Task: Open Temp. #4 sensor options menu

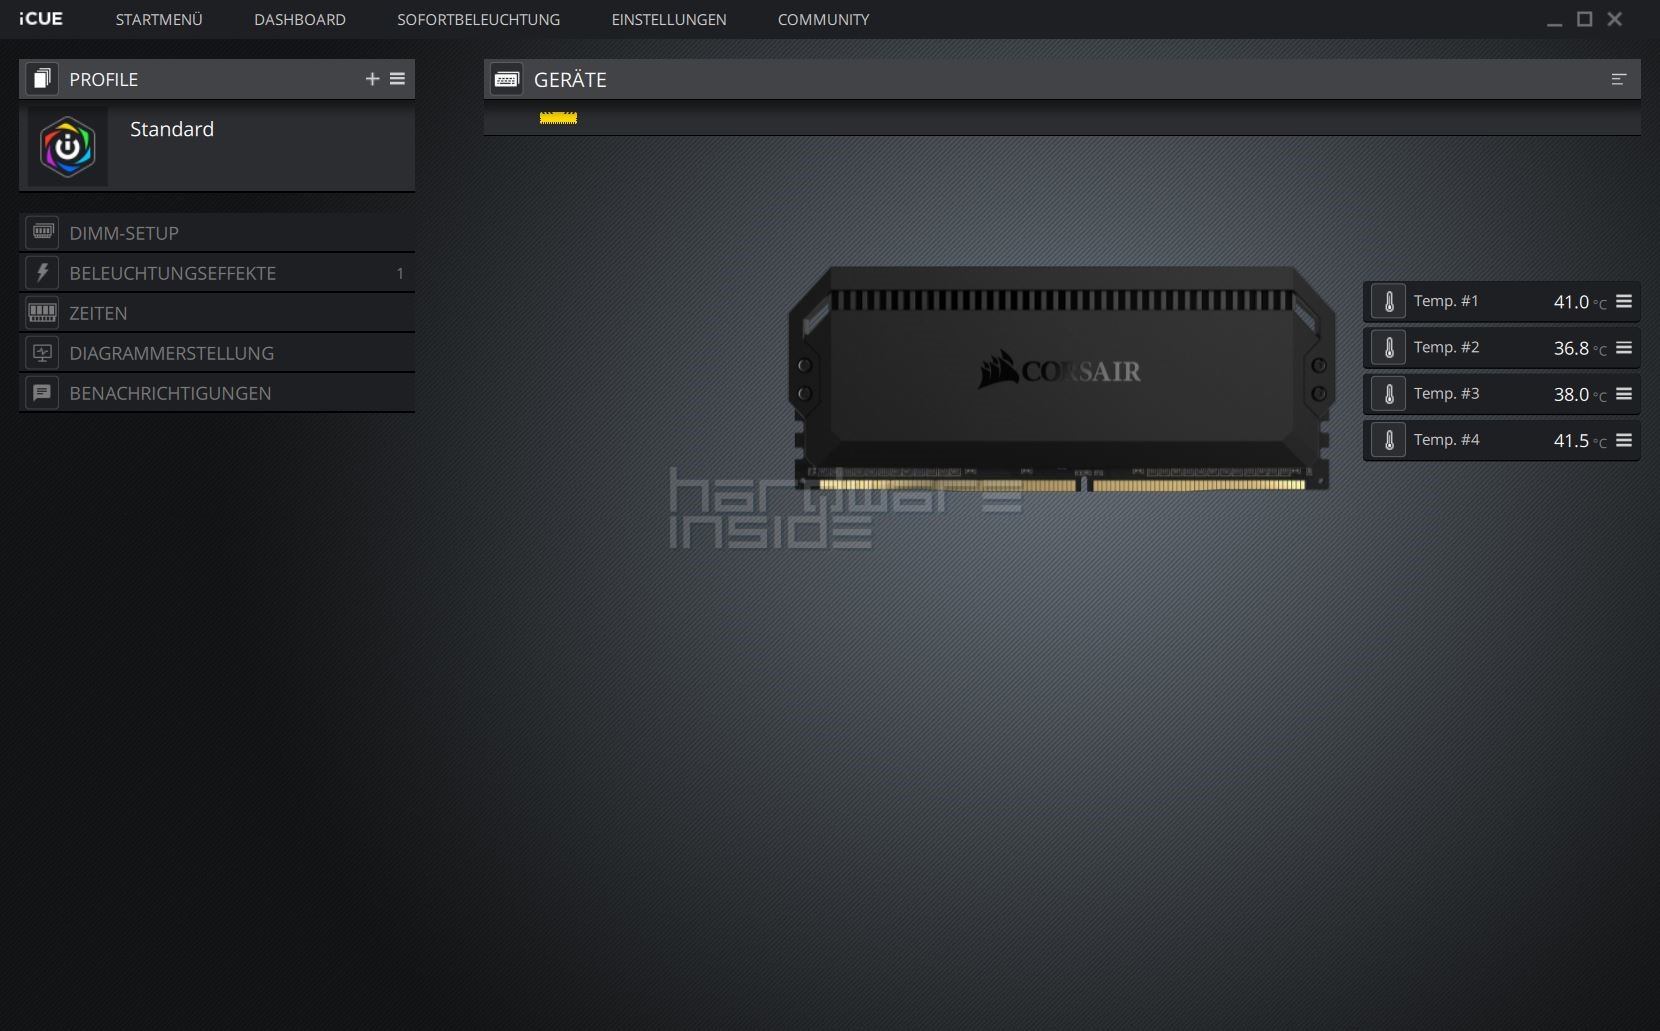Action: (1624, 440)
